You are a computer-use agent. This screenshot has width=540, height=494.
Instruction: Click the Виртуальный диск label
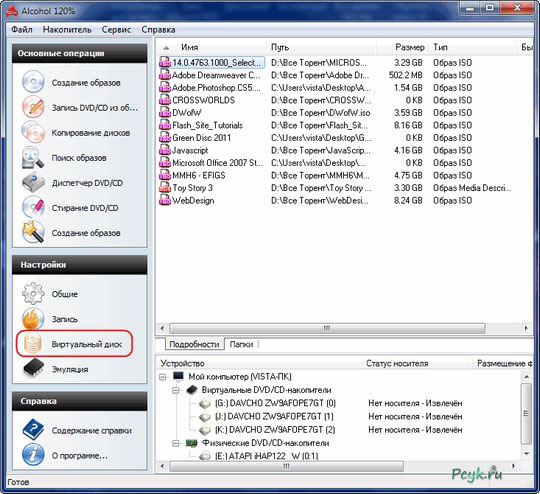[x=87, y=344]
